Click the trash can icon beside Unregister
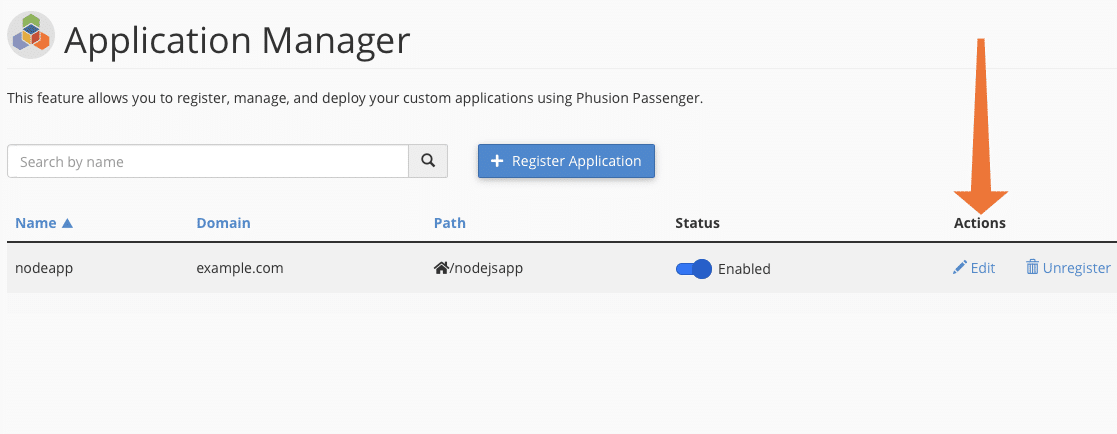This screenshot has height=434, width=1117. (1032, 268)
